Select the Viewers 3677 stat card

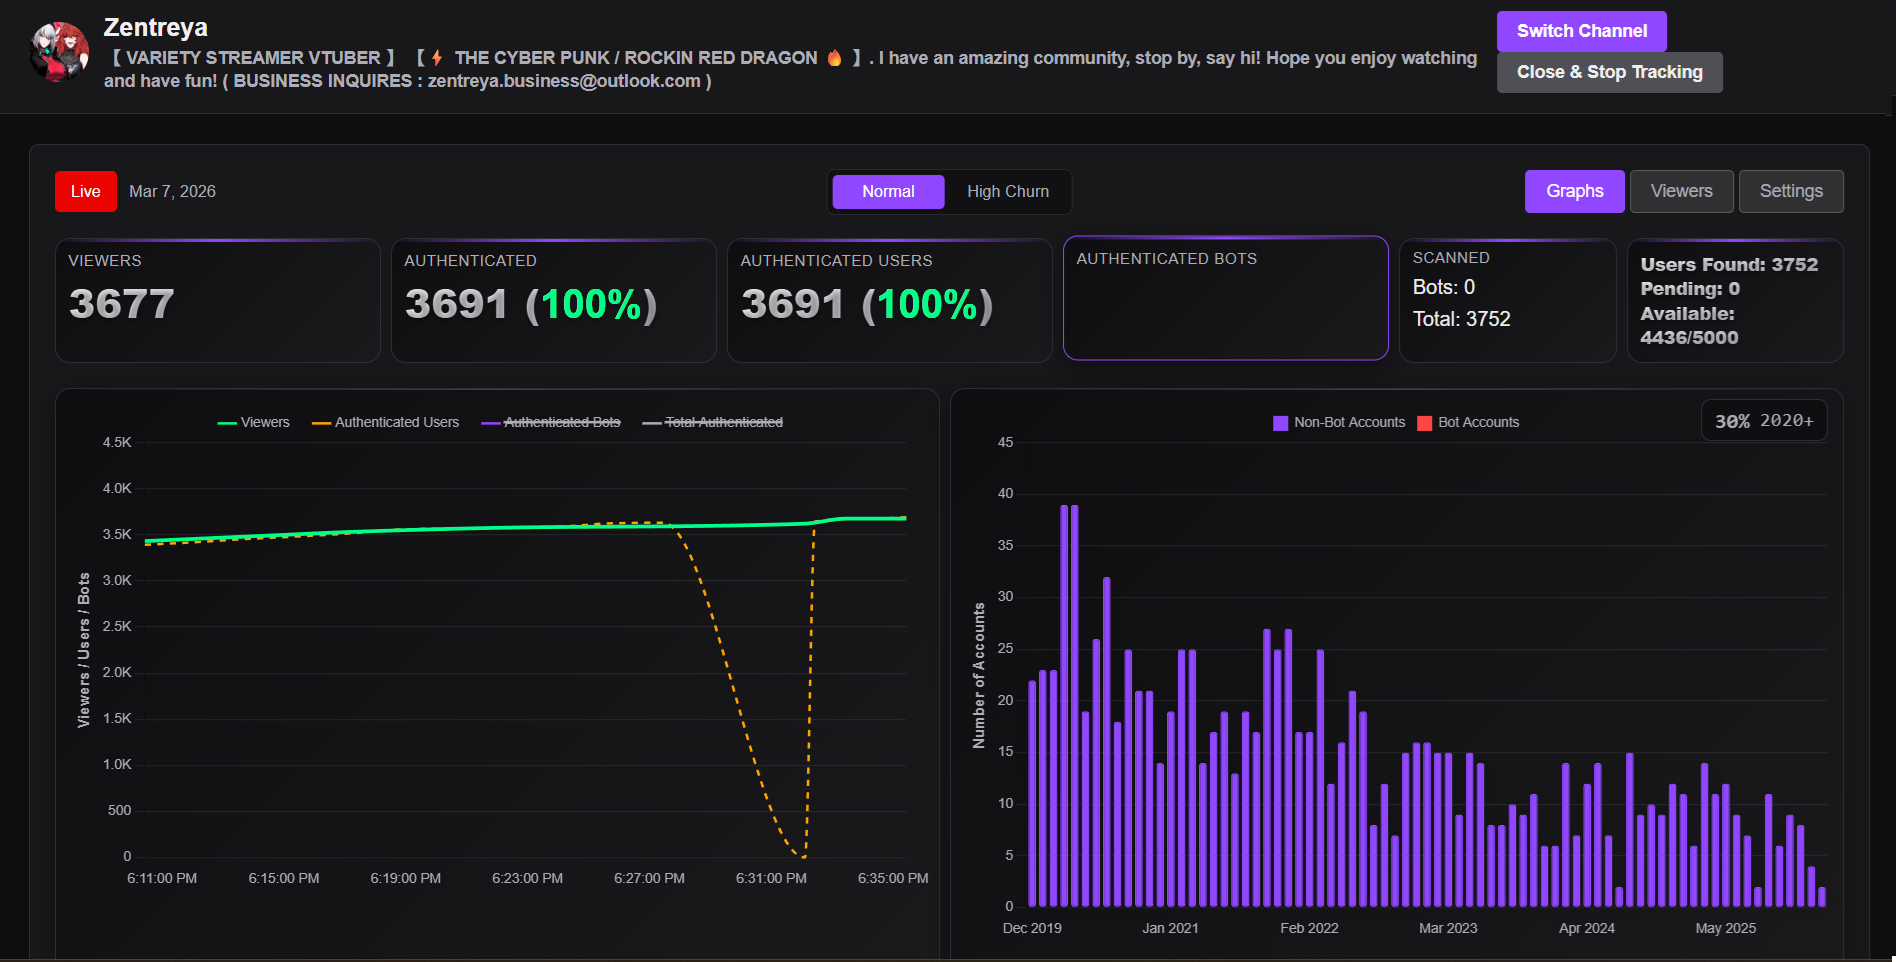(218, 300)
